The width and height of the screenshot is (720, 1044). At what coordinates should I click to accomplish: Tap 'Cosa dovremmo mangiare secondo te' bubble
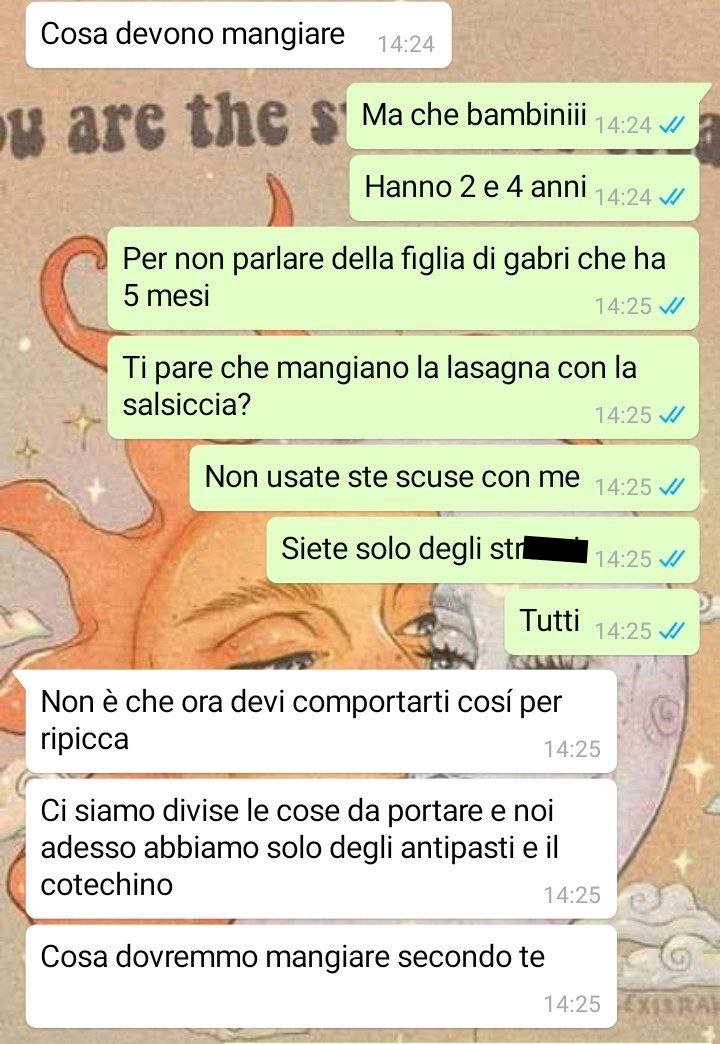(x=321, y=977)
